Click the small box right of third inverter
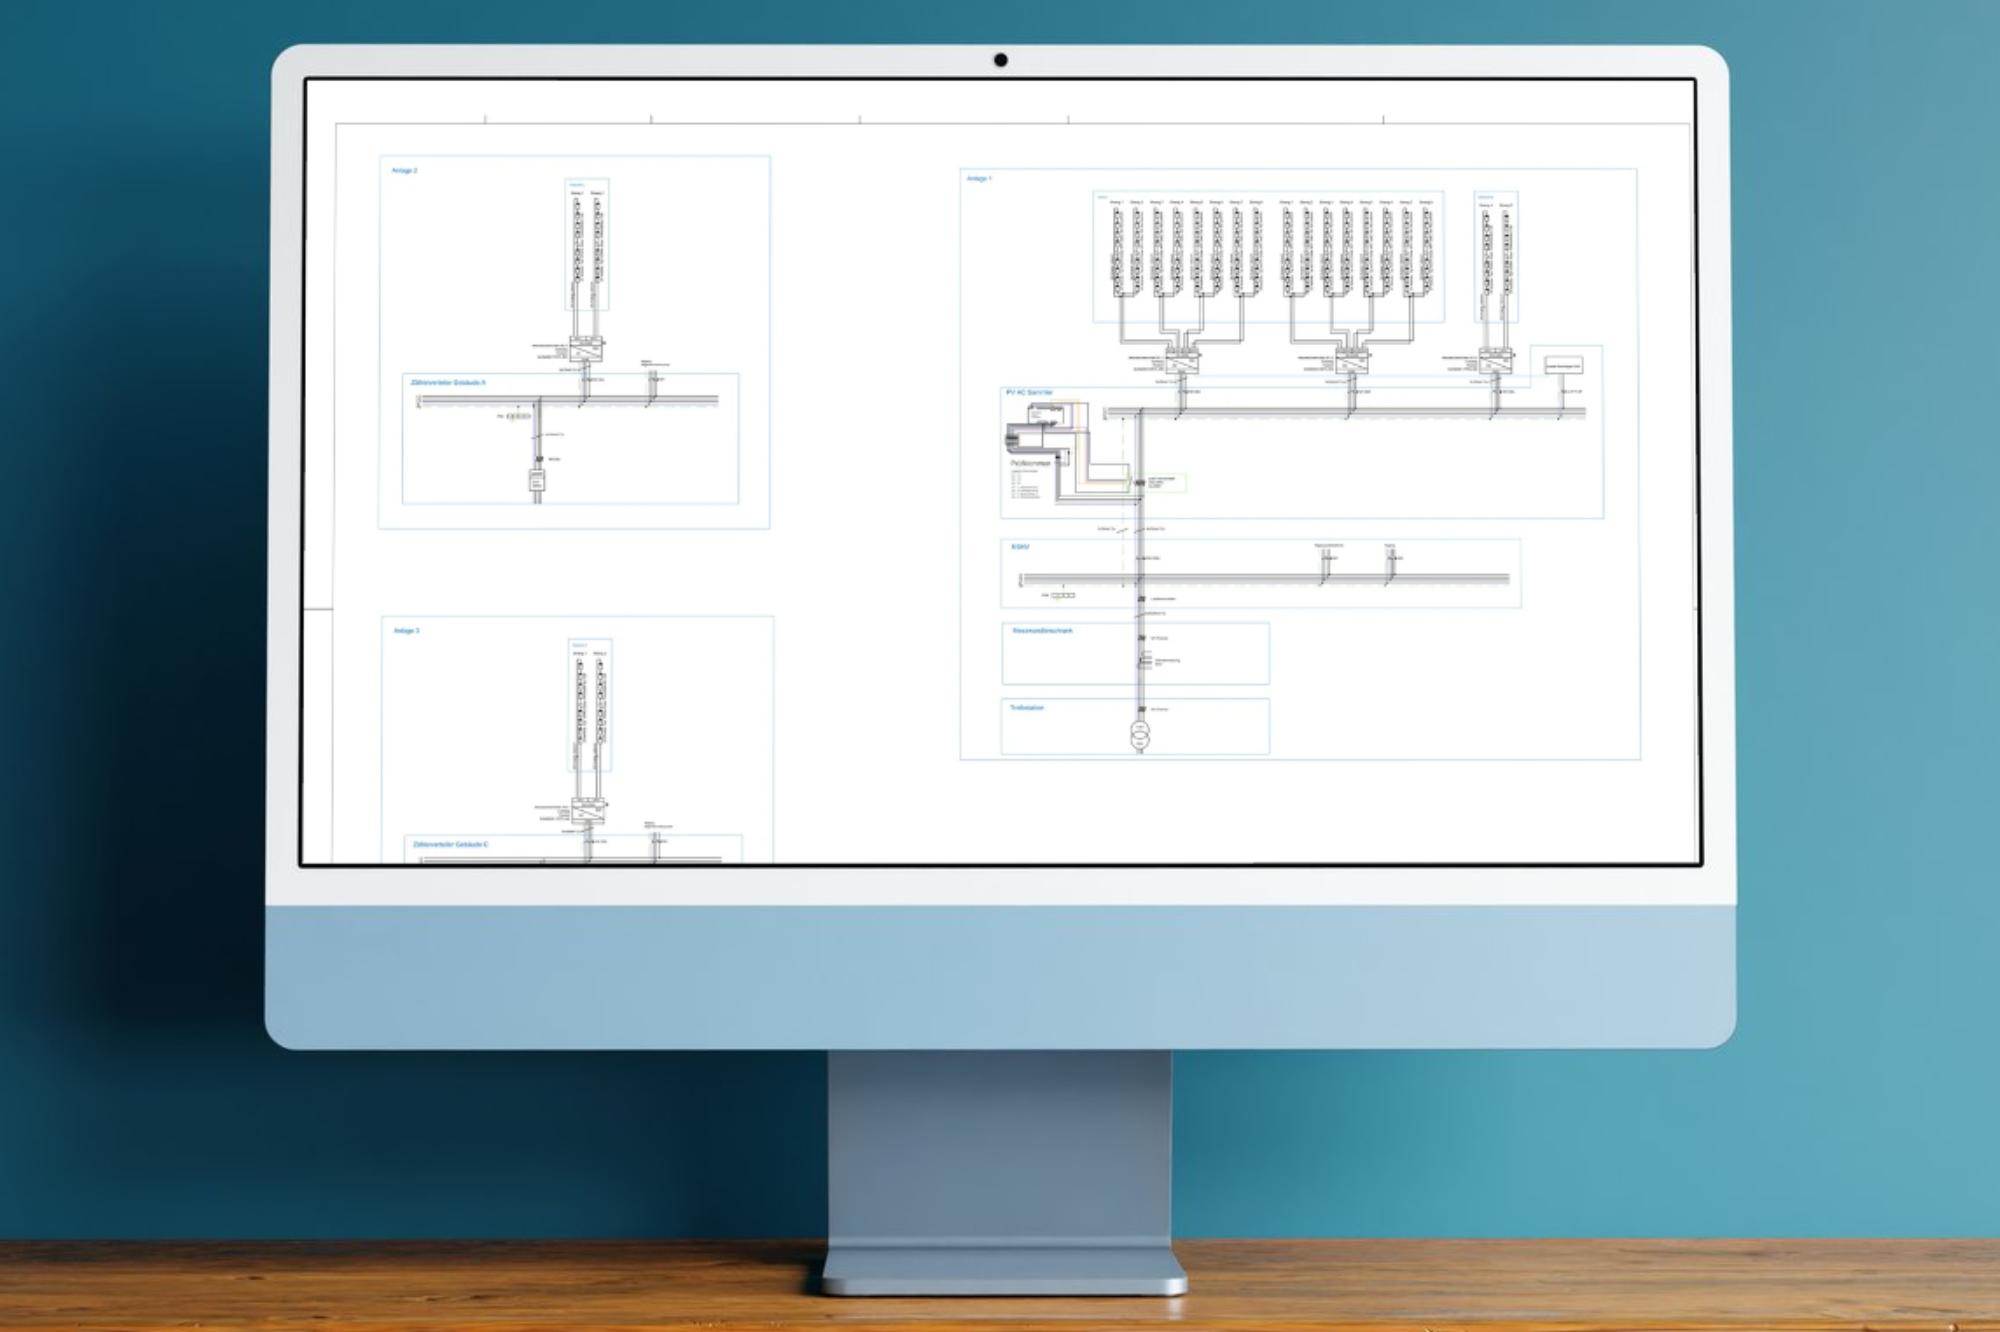This screenshot has width=2000, height=1332. click(x=1563, y=366)
